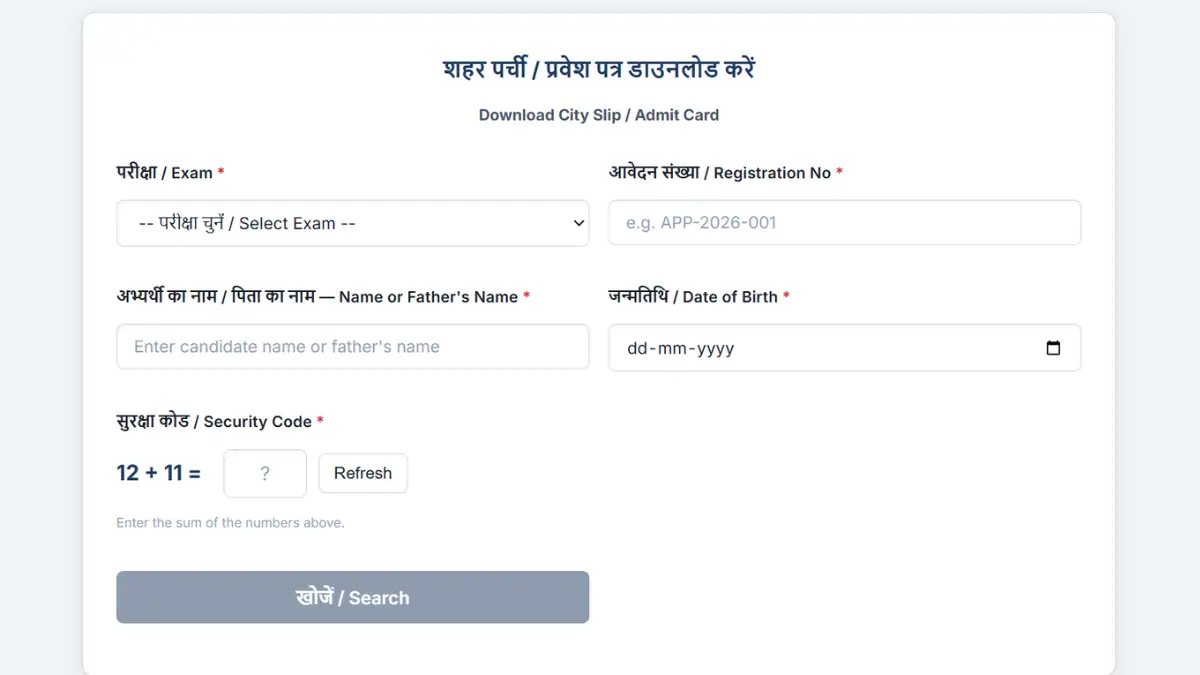Viewport: 1200px width, 675px height.
Task: Click the "12 + 11 =" captcha text
Action: pos(158,472)
